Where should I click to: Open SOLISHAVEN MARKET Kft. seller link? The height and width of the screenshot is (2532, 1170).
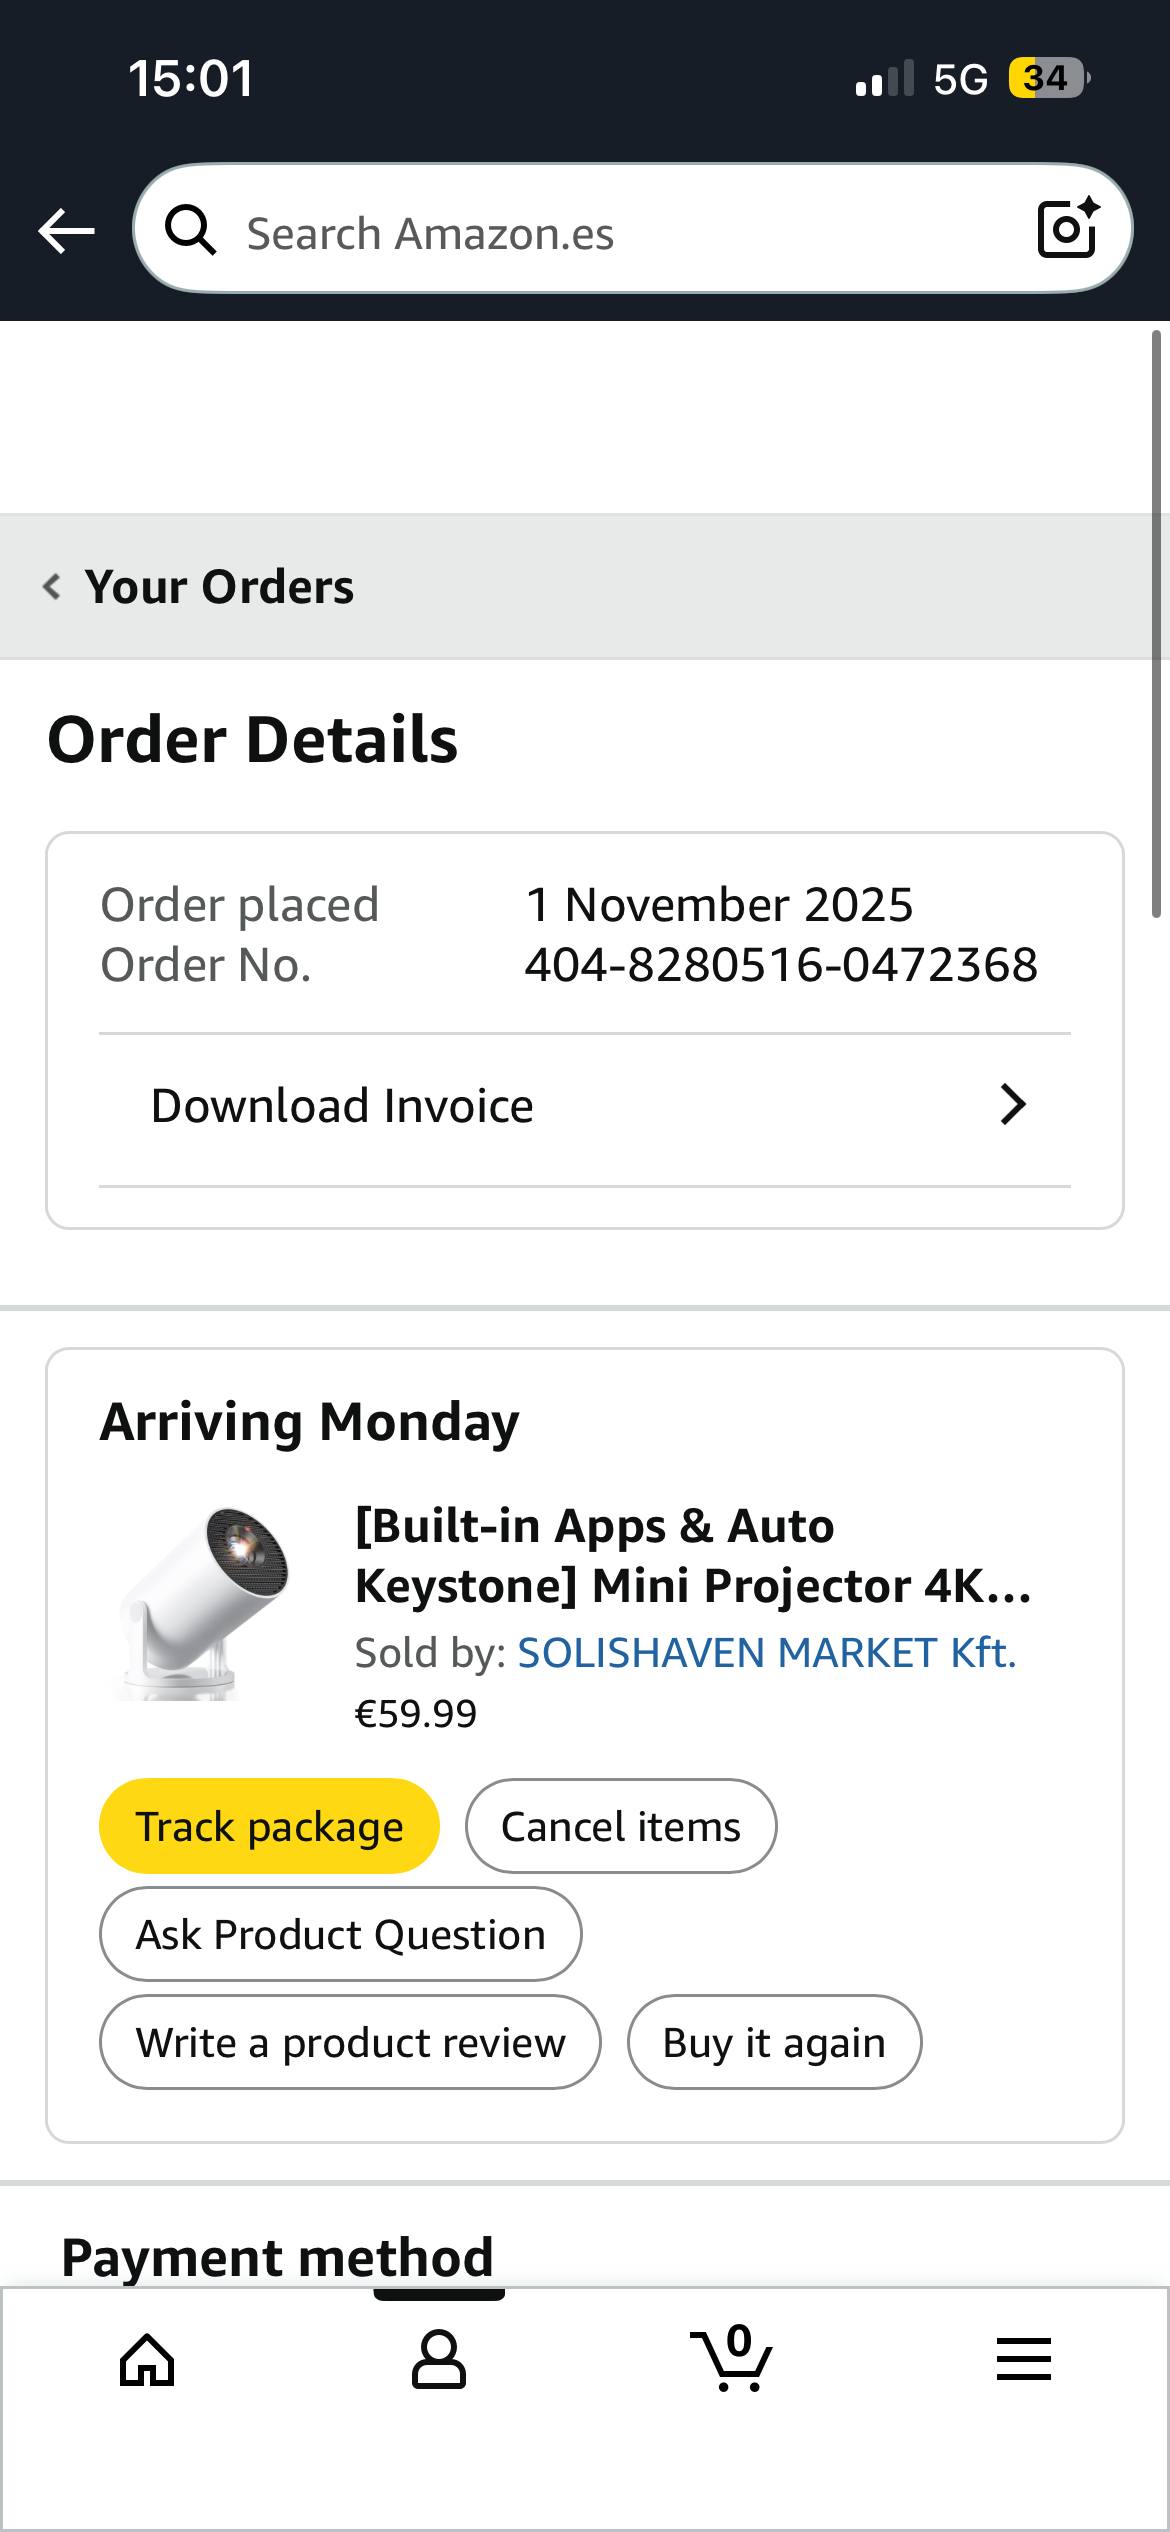pyautogui.click(x=766, y=1653)
